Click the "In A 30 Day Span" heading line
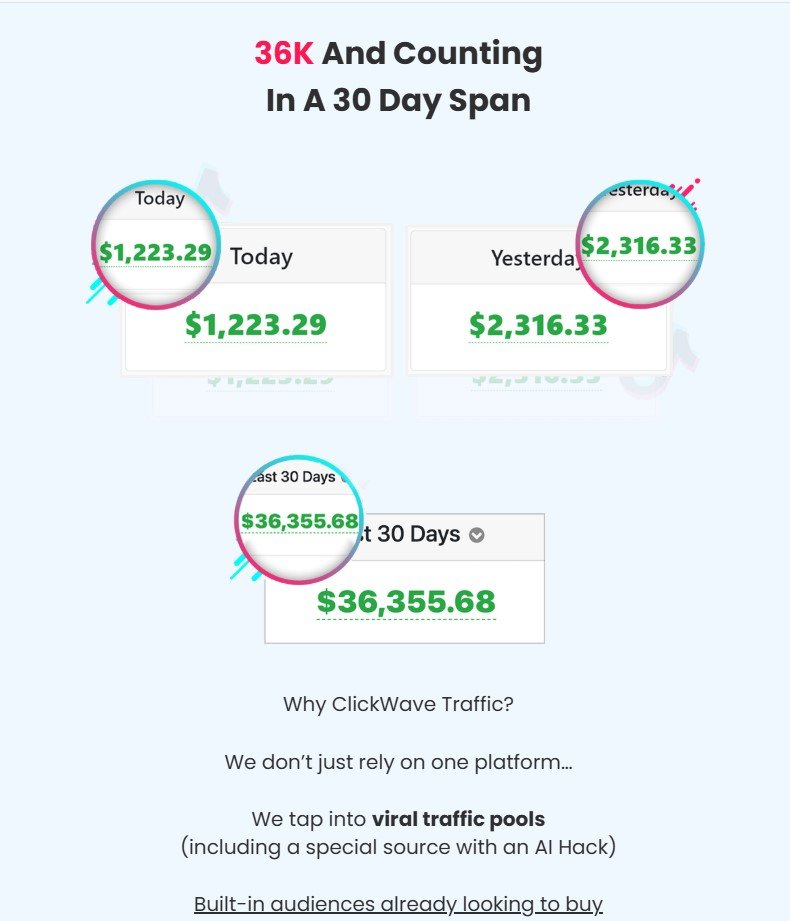 [x=398, y=100]
